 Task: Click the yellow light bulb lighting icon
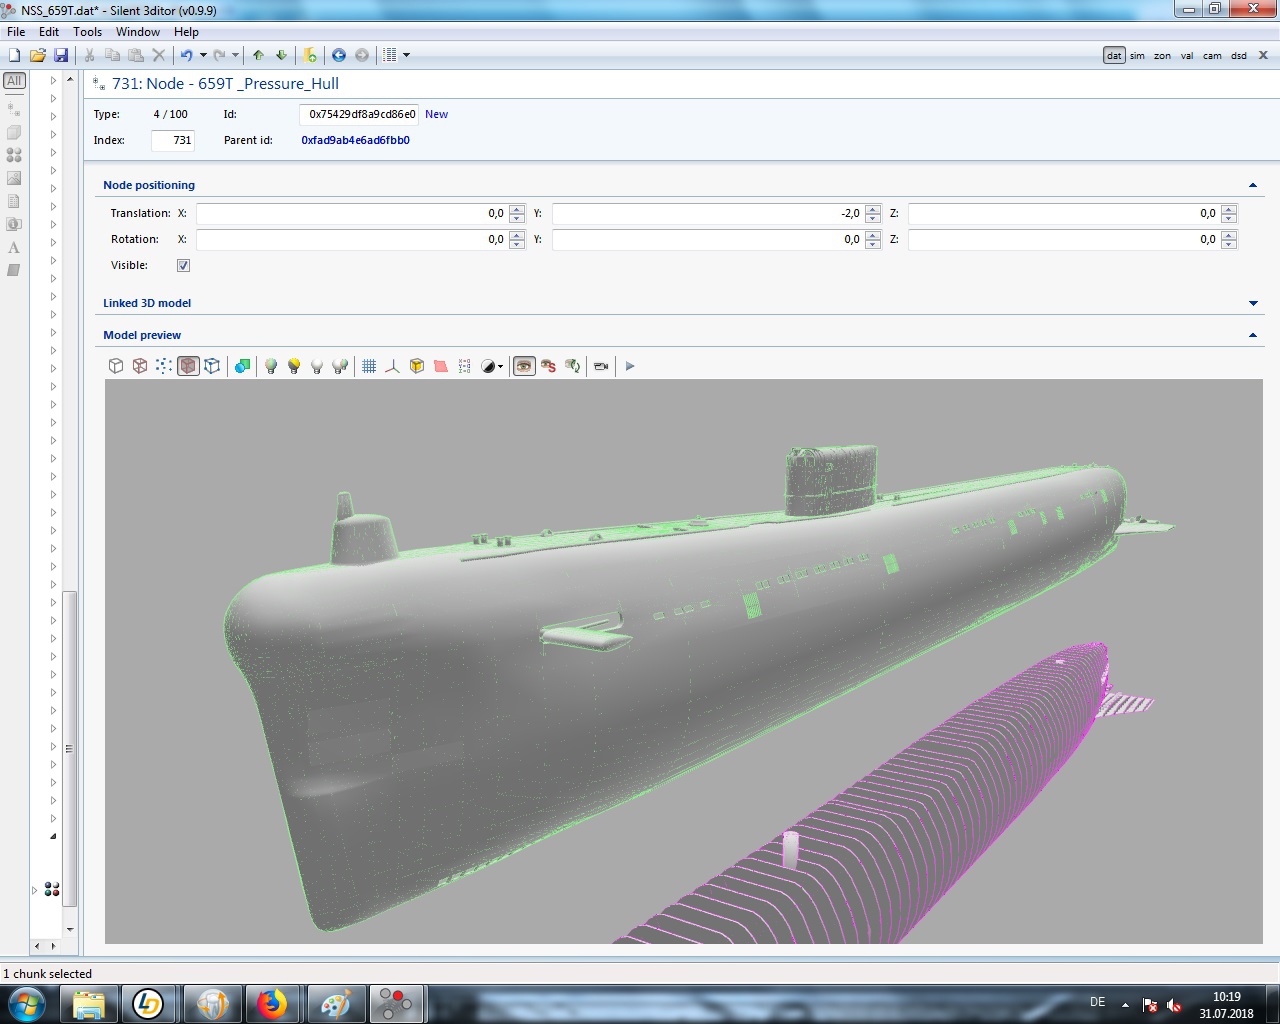click(294, 366)
